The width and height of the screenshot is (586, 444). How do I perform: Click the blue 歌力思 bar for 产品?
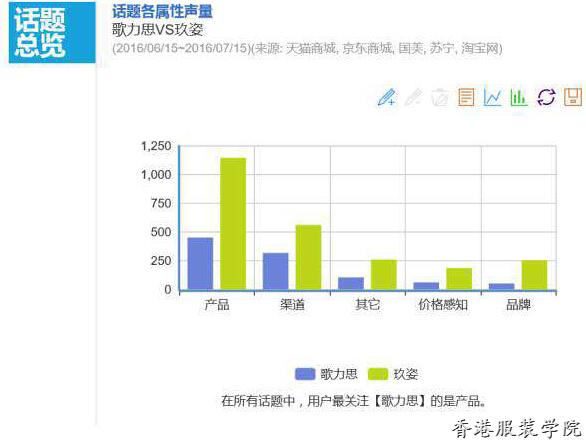tap(200, 263)
